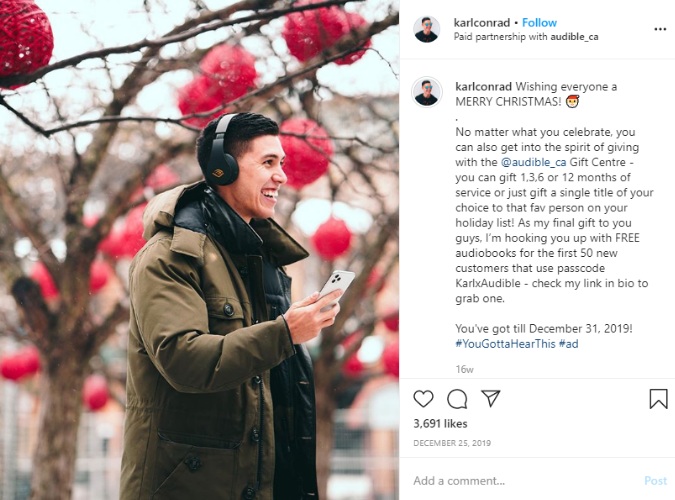Click the Post comment button
Viewport: 675px width, 500px height.
point(655,481)
